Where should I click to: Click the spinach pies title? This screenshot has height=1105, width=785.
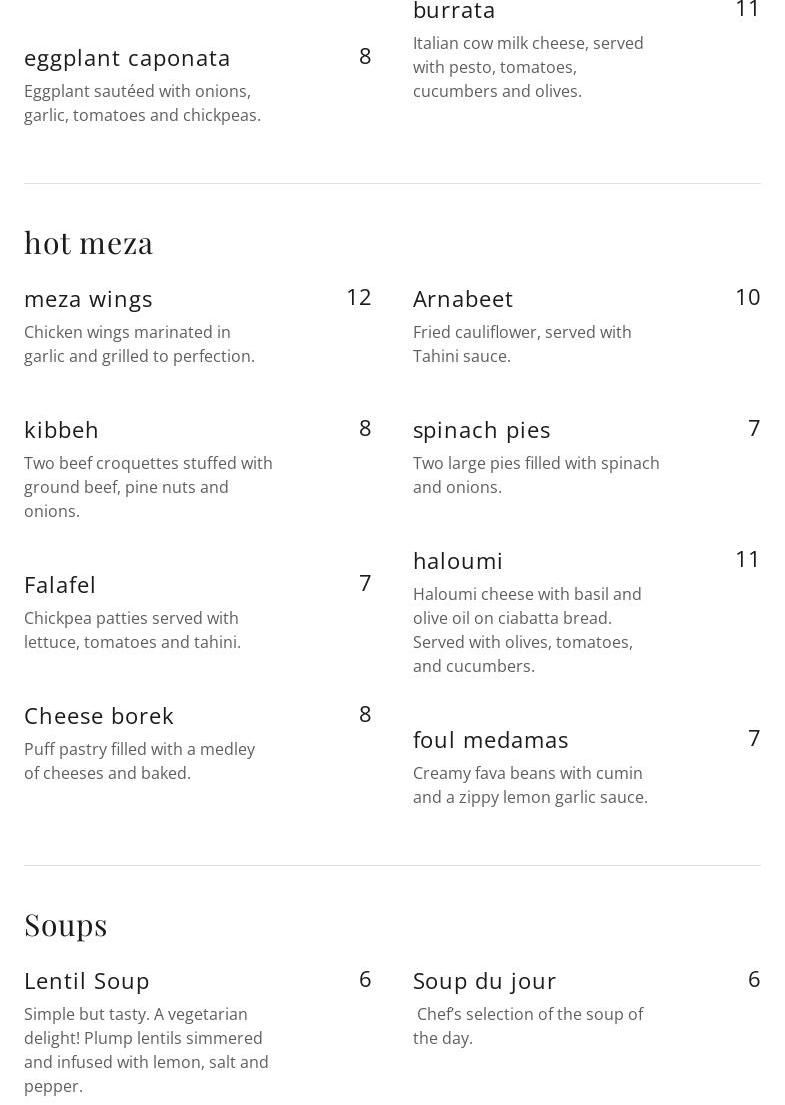tap(481, 430)
